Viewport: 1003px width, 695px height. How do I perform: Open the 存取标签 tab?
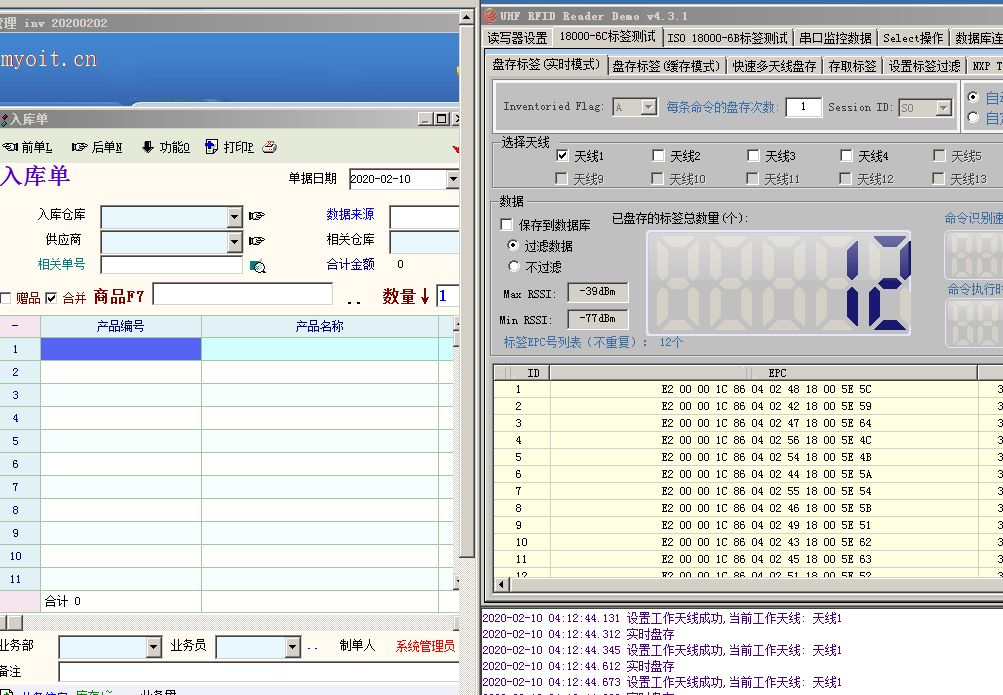click(852, 66)
